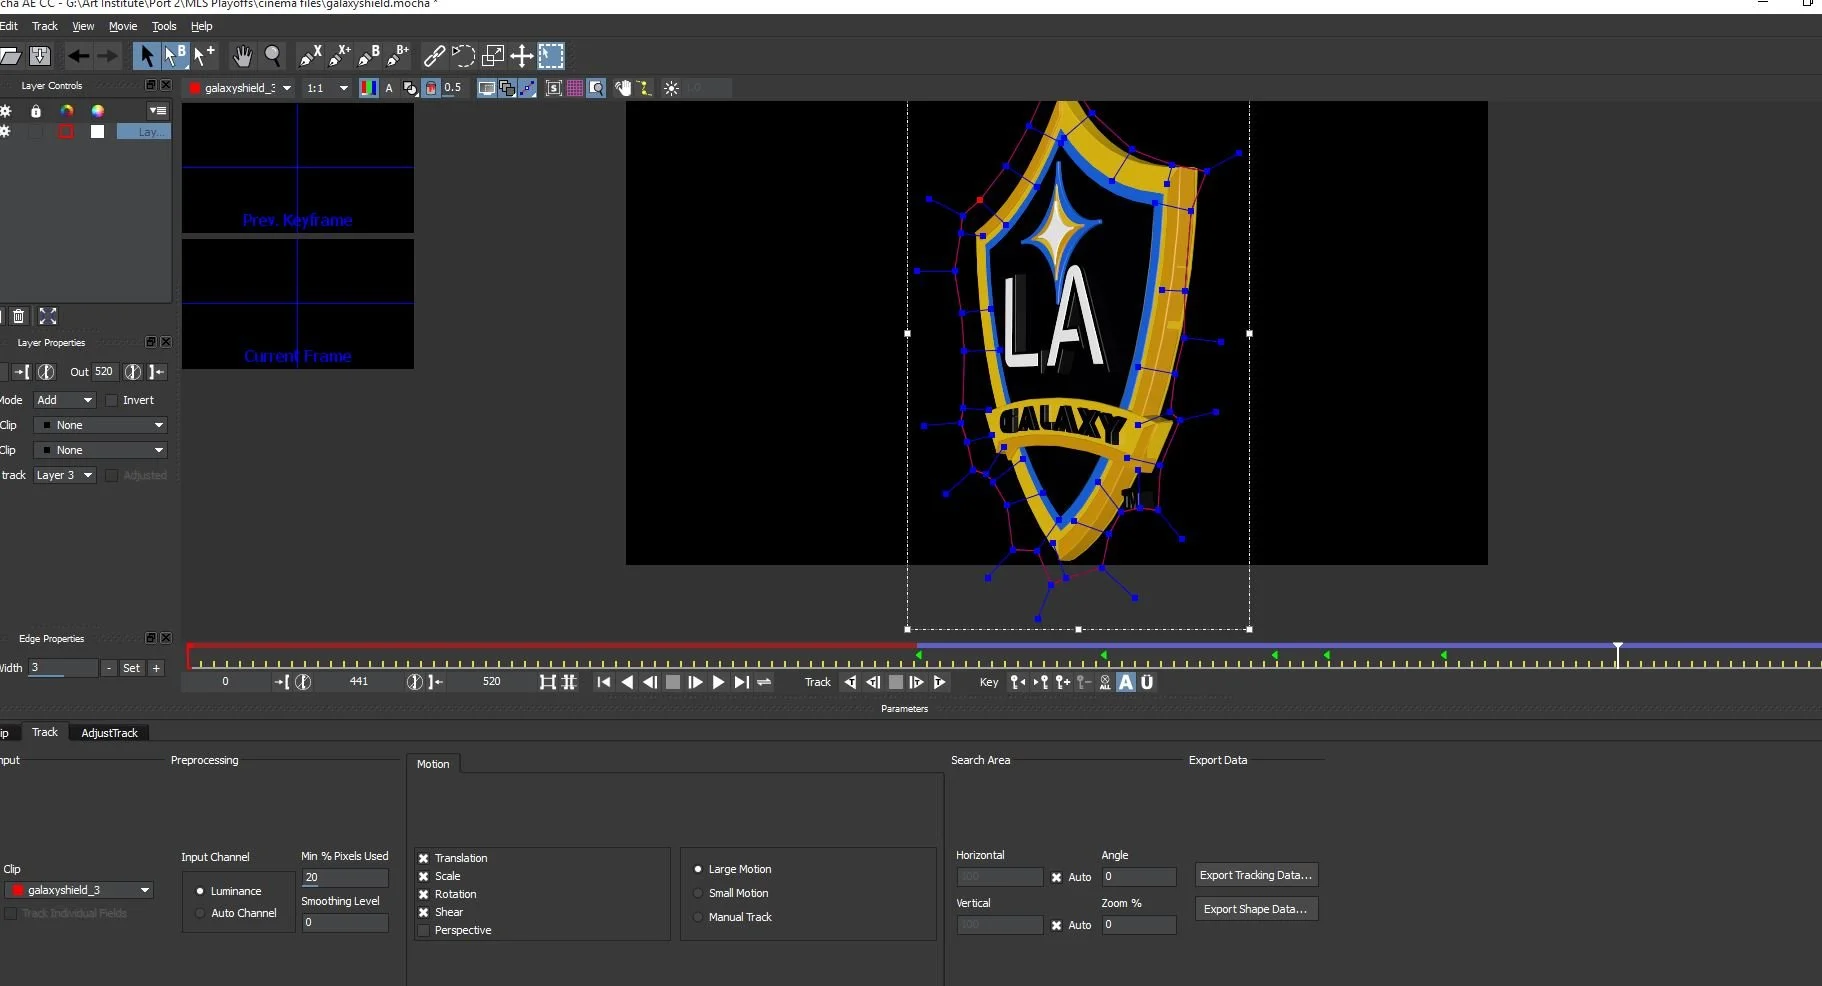Uncheck the Scale motion checkbox
This screenshot has width=1822, height=986.
point(424,876)
